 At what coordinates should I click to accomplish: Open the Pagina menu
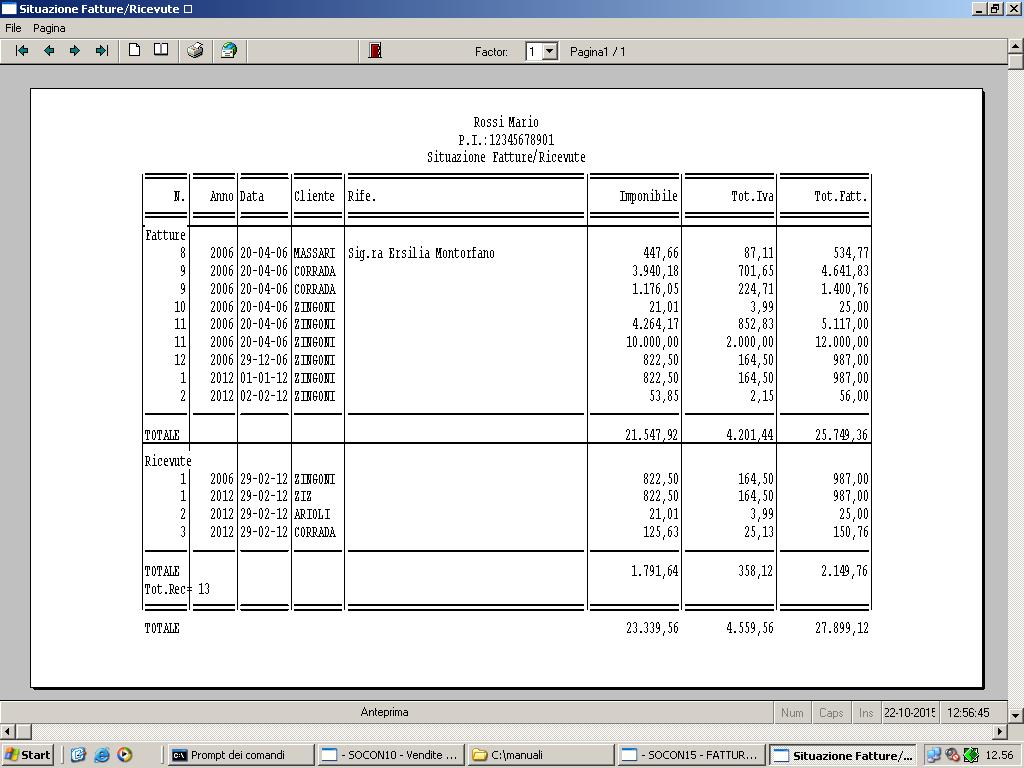click(x=49, y=28)
